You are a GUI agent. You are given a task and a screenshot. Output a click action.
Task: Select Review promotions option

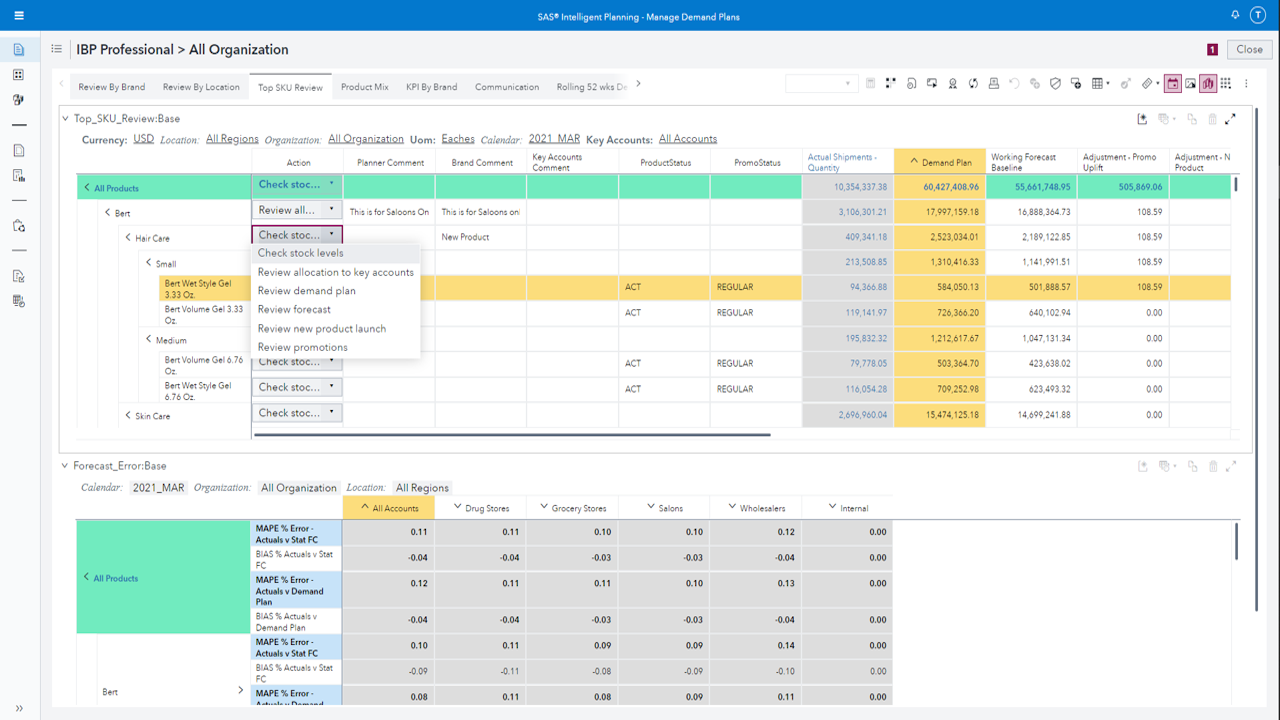coord(335,347)
